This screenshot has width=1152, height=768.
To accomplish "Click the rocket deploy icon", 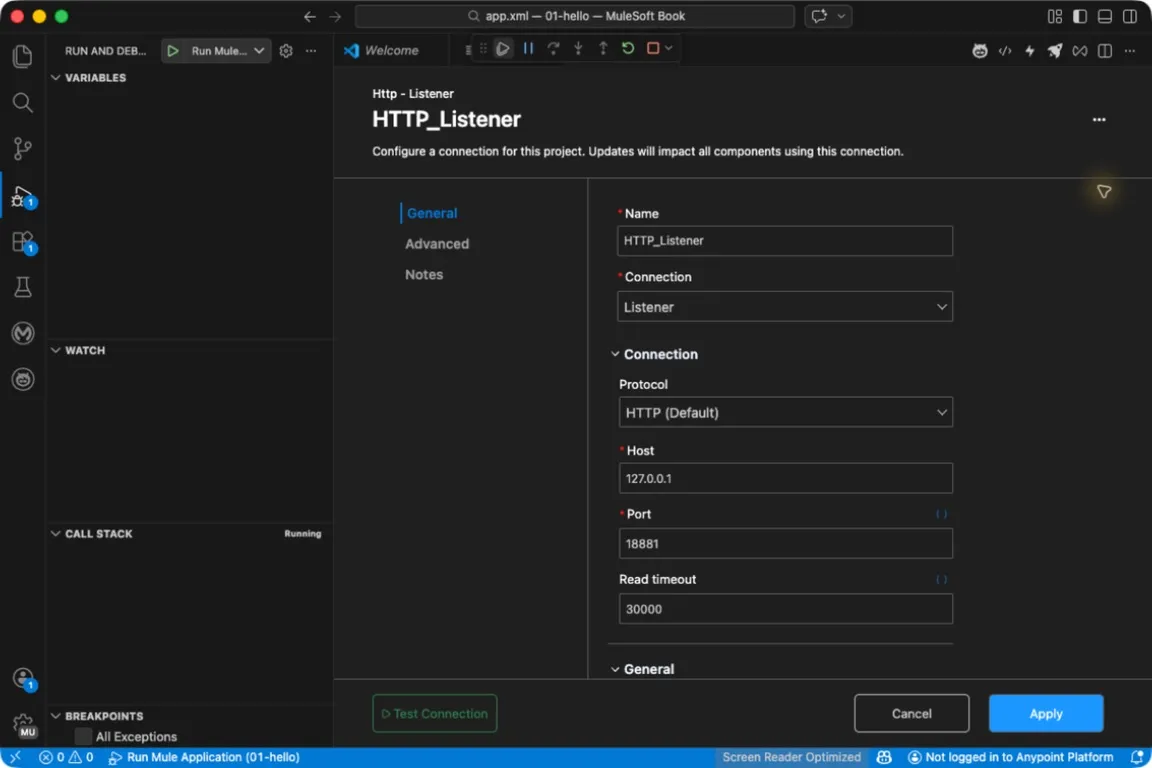I will [x=1054, y=51].
